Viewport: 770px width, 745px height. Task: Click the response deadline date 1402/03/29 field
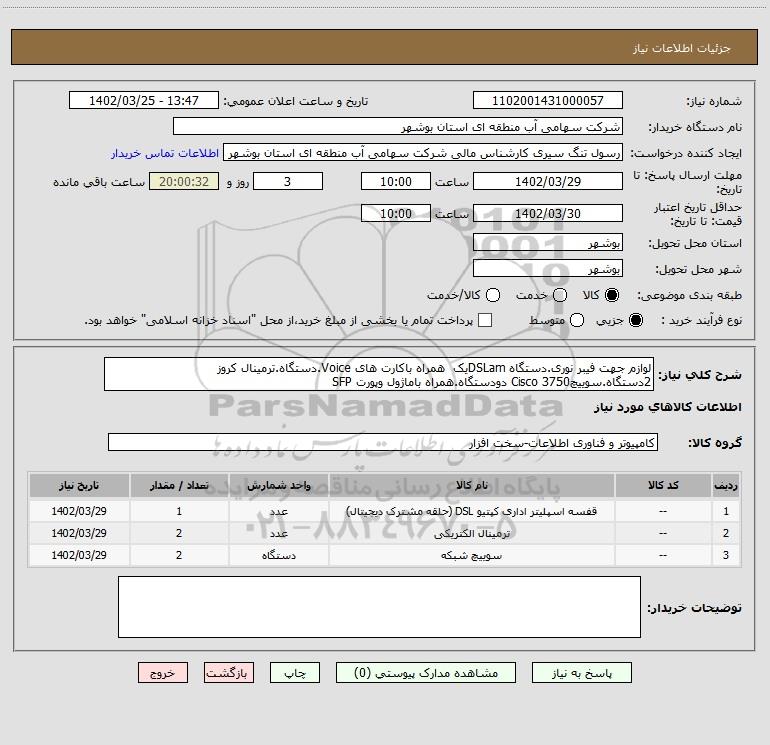tap(548, 182)
